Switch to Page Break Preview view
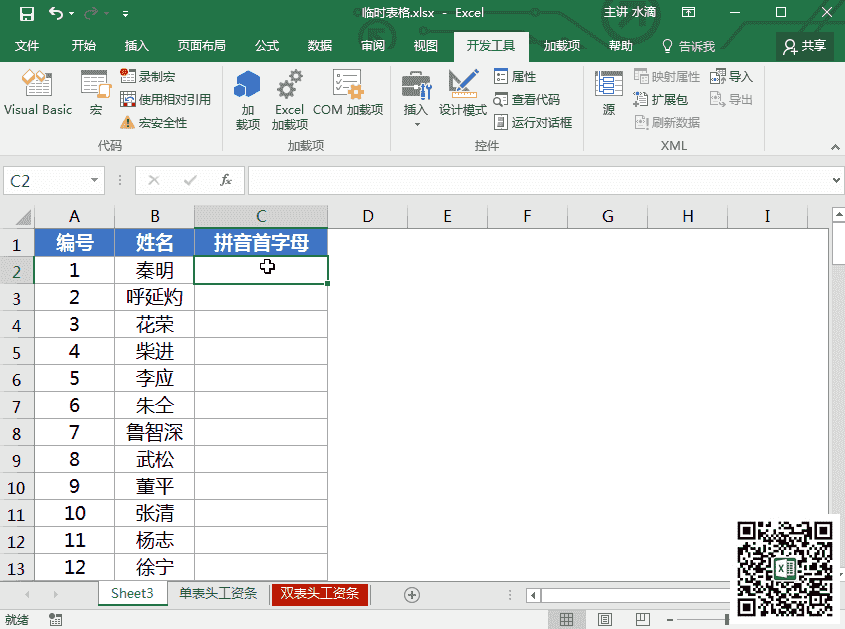The width and height of the screenshot is (845, 629). (x=643, y=619)
